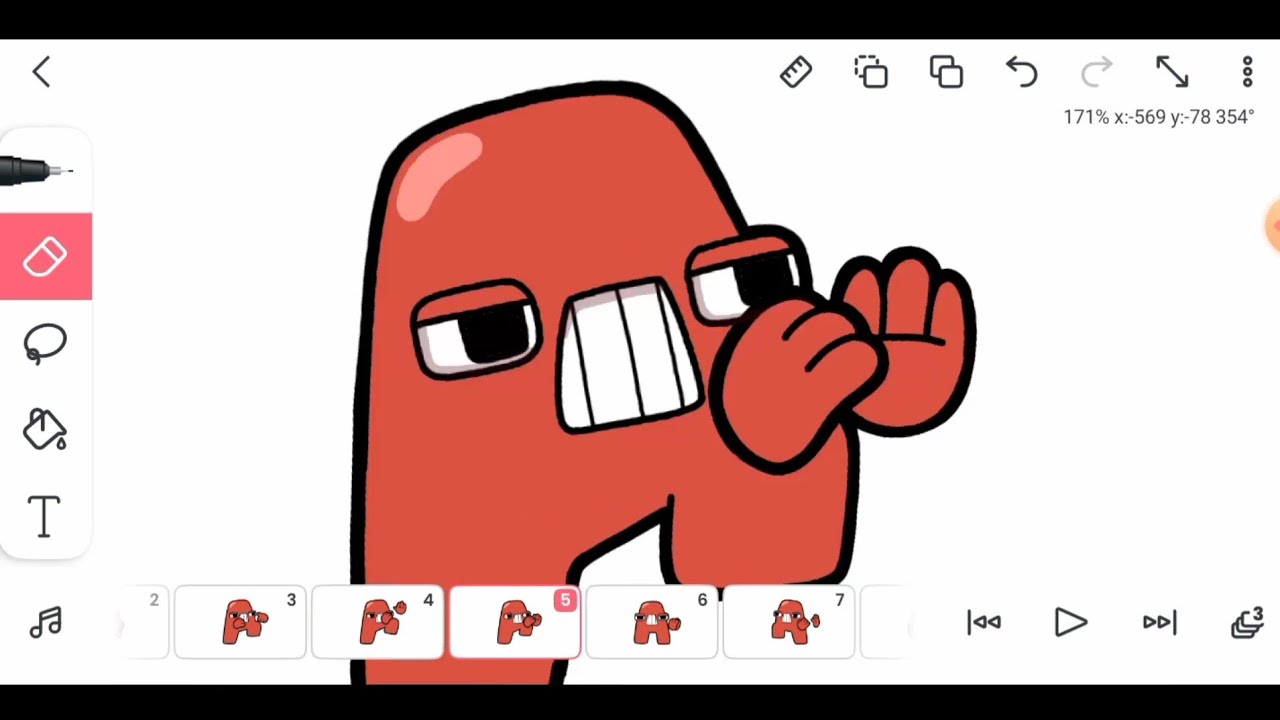Select the Lasso selection tool
Viewport: 1280px width, 720px height.
[45, 344]
